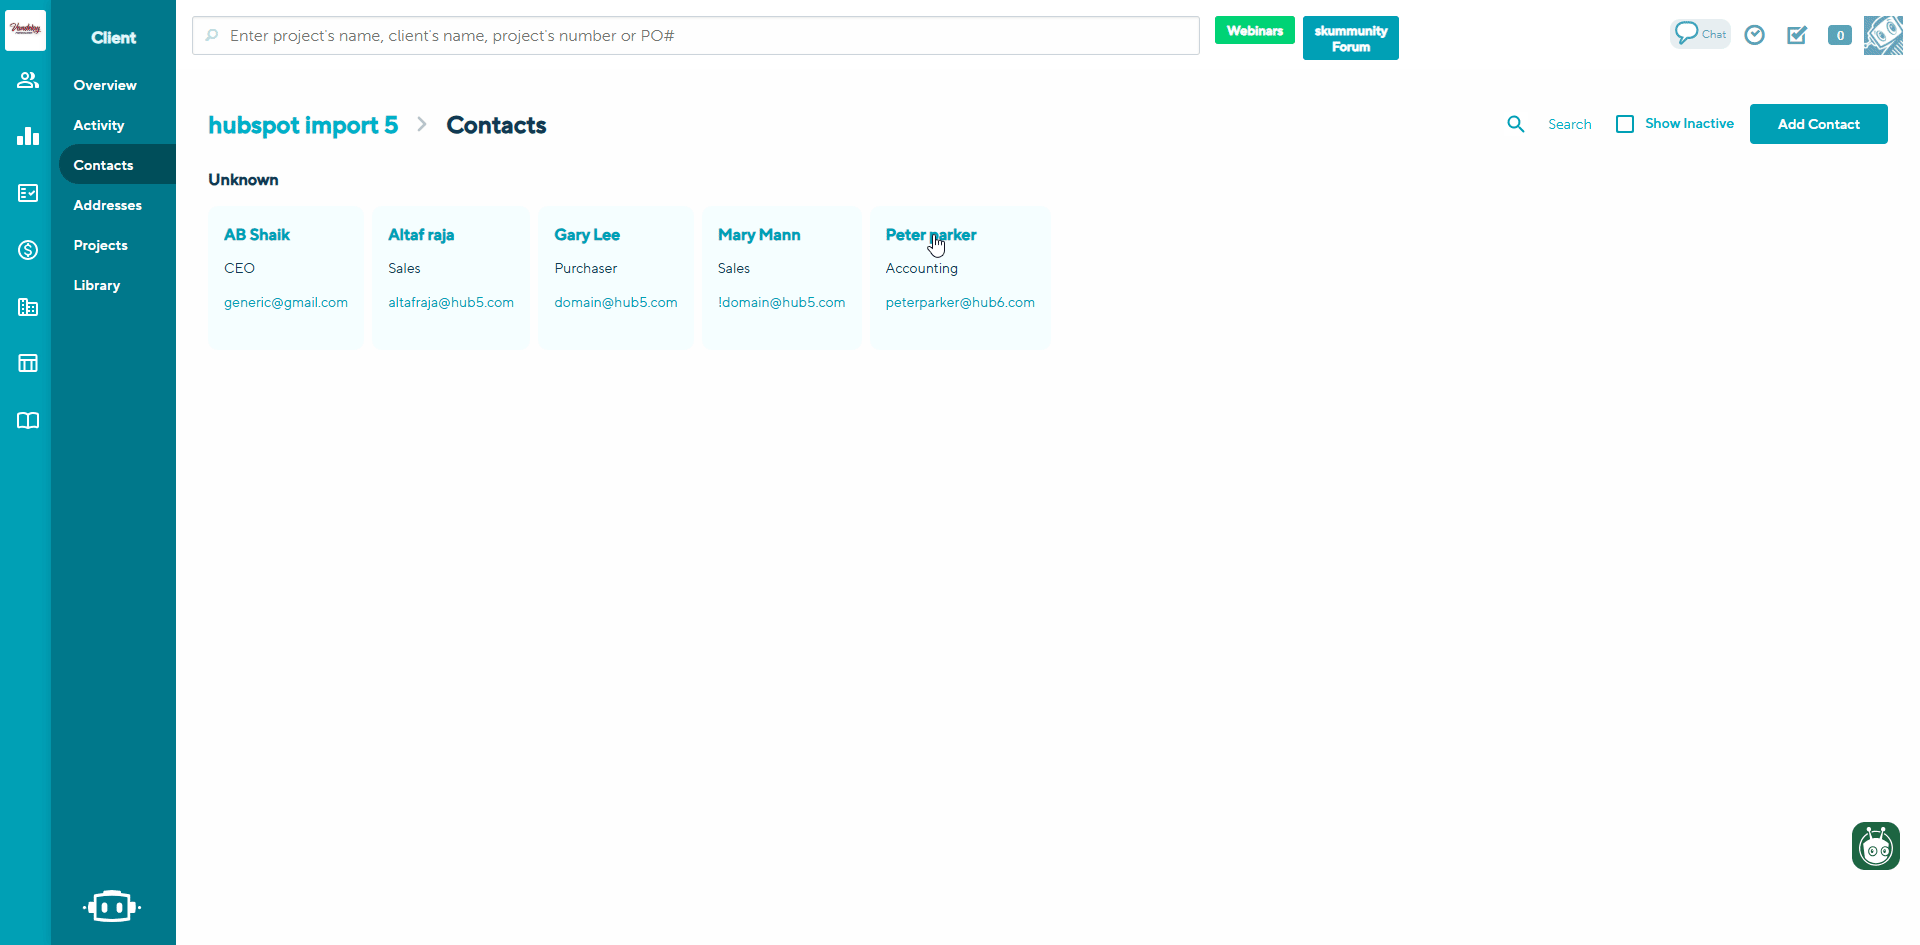Image resolution: width=1920 pixels, height=945 pixels.
Task: Click the project search input field
Action: [x=695, y=35]
